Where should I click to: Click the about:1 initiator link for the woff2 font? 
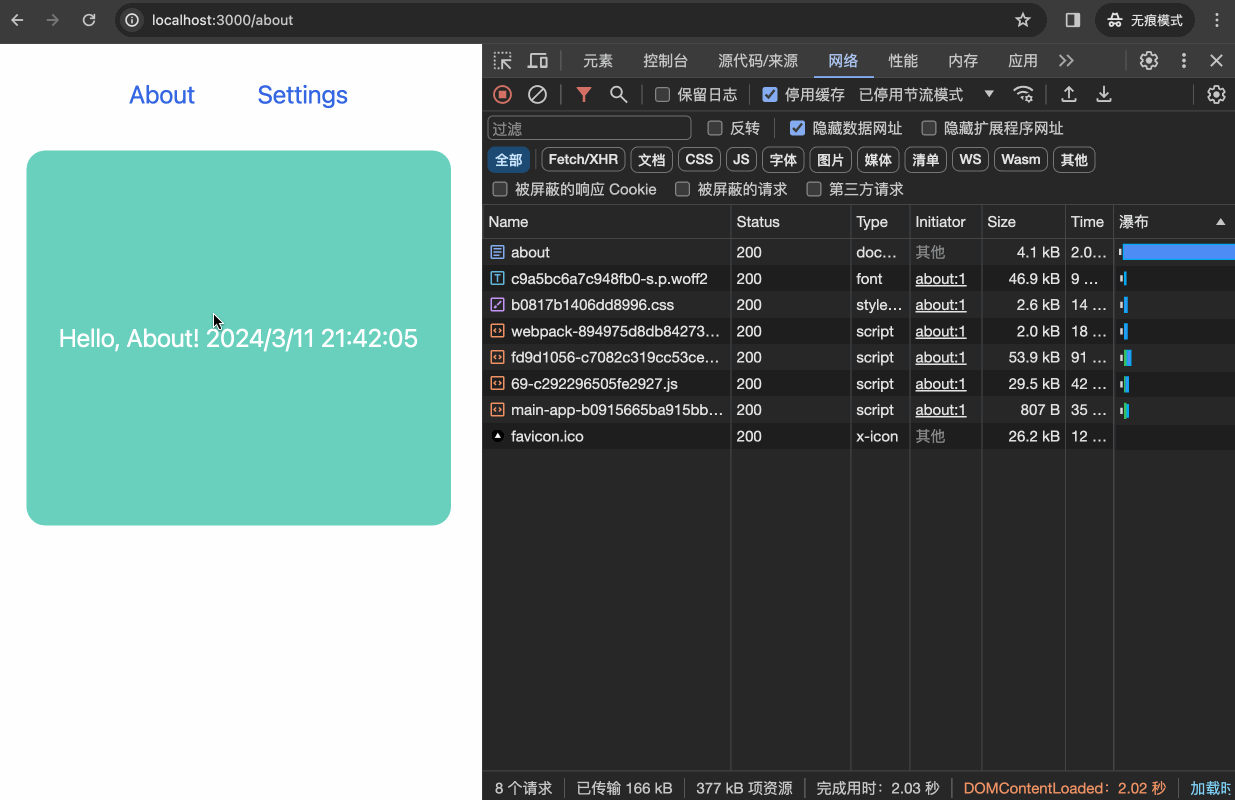pos(940,278)
